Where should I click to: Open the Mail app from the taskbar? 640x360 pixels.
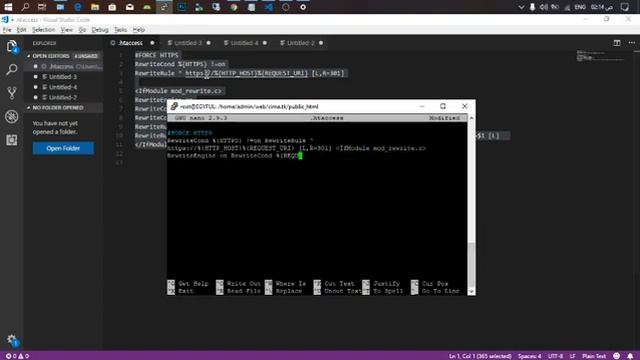(x=130, y=7)
